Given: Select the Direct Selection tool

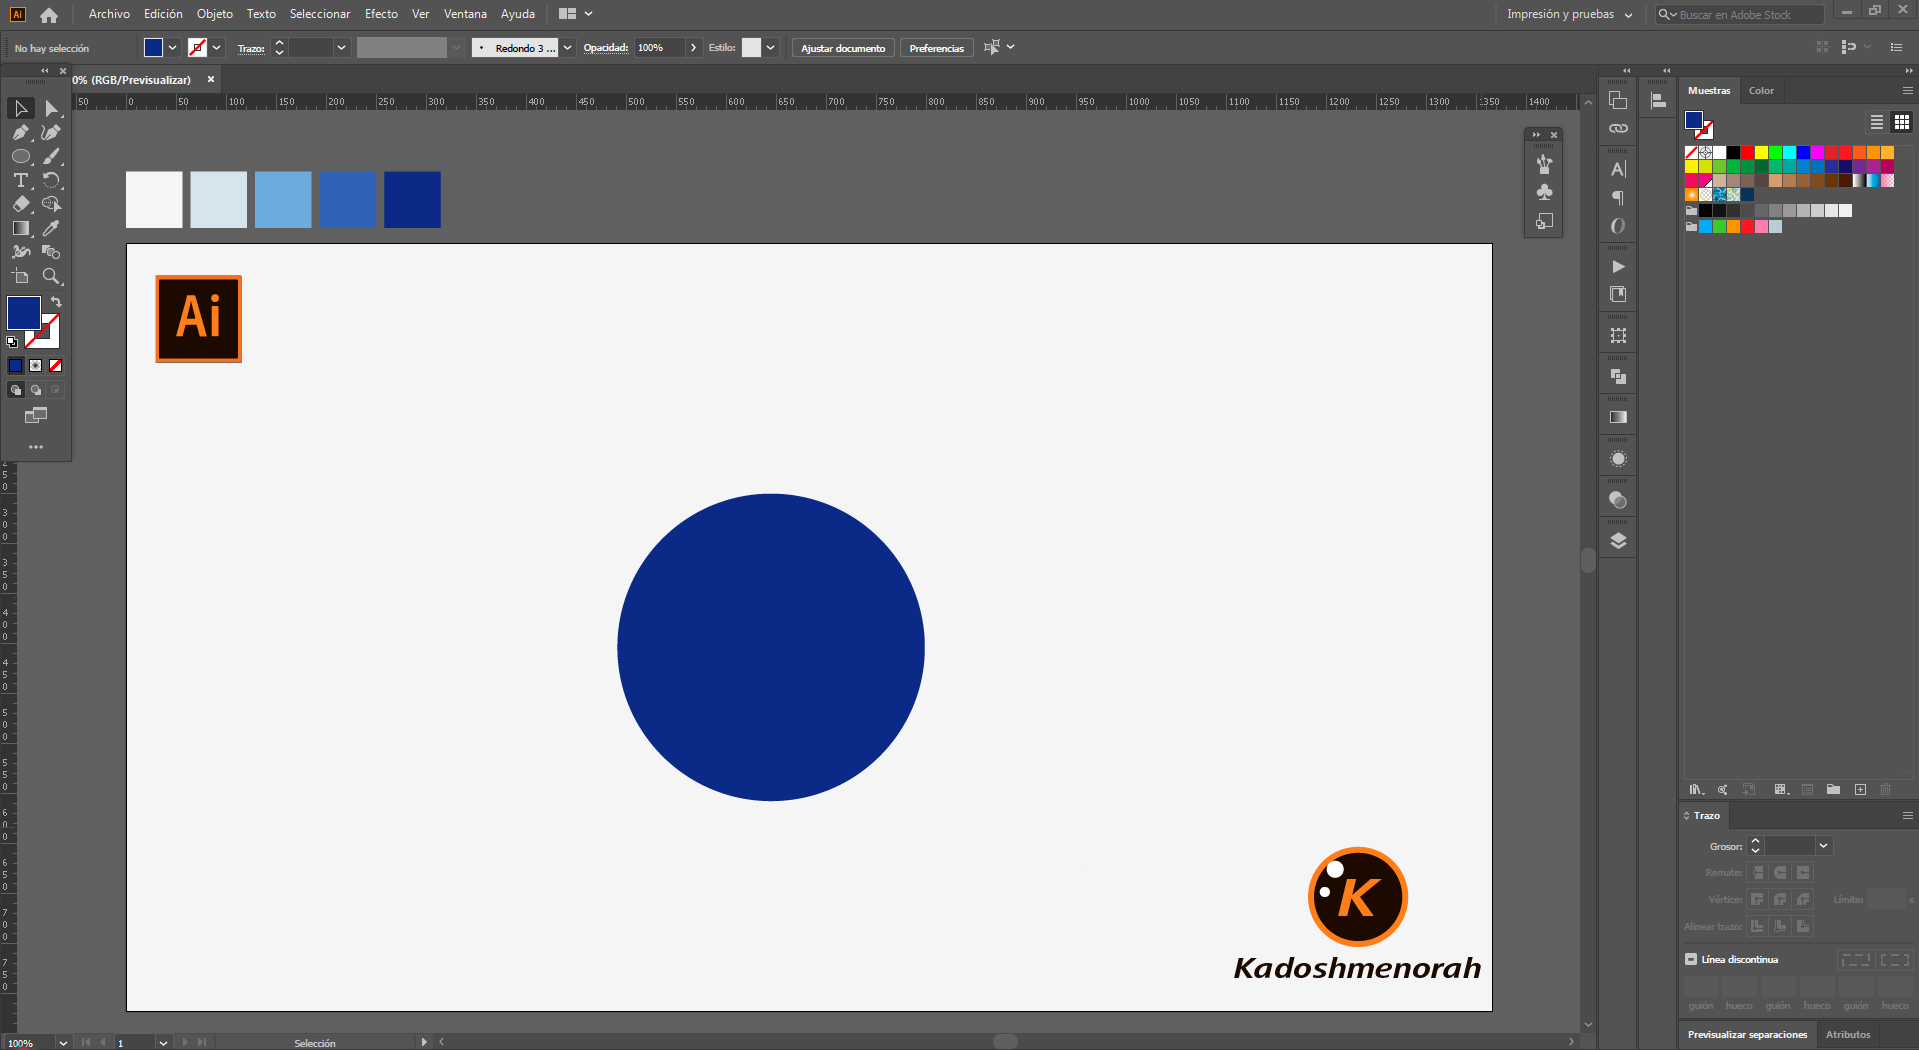Looking at the screenshot, I should coord(51,108).
